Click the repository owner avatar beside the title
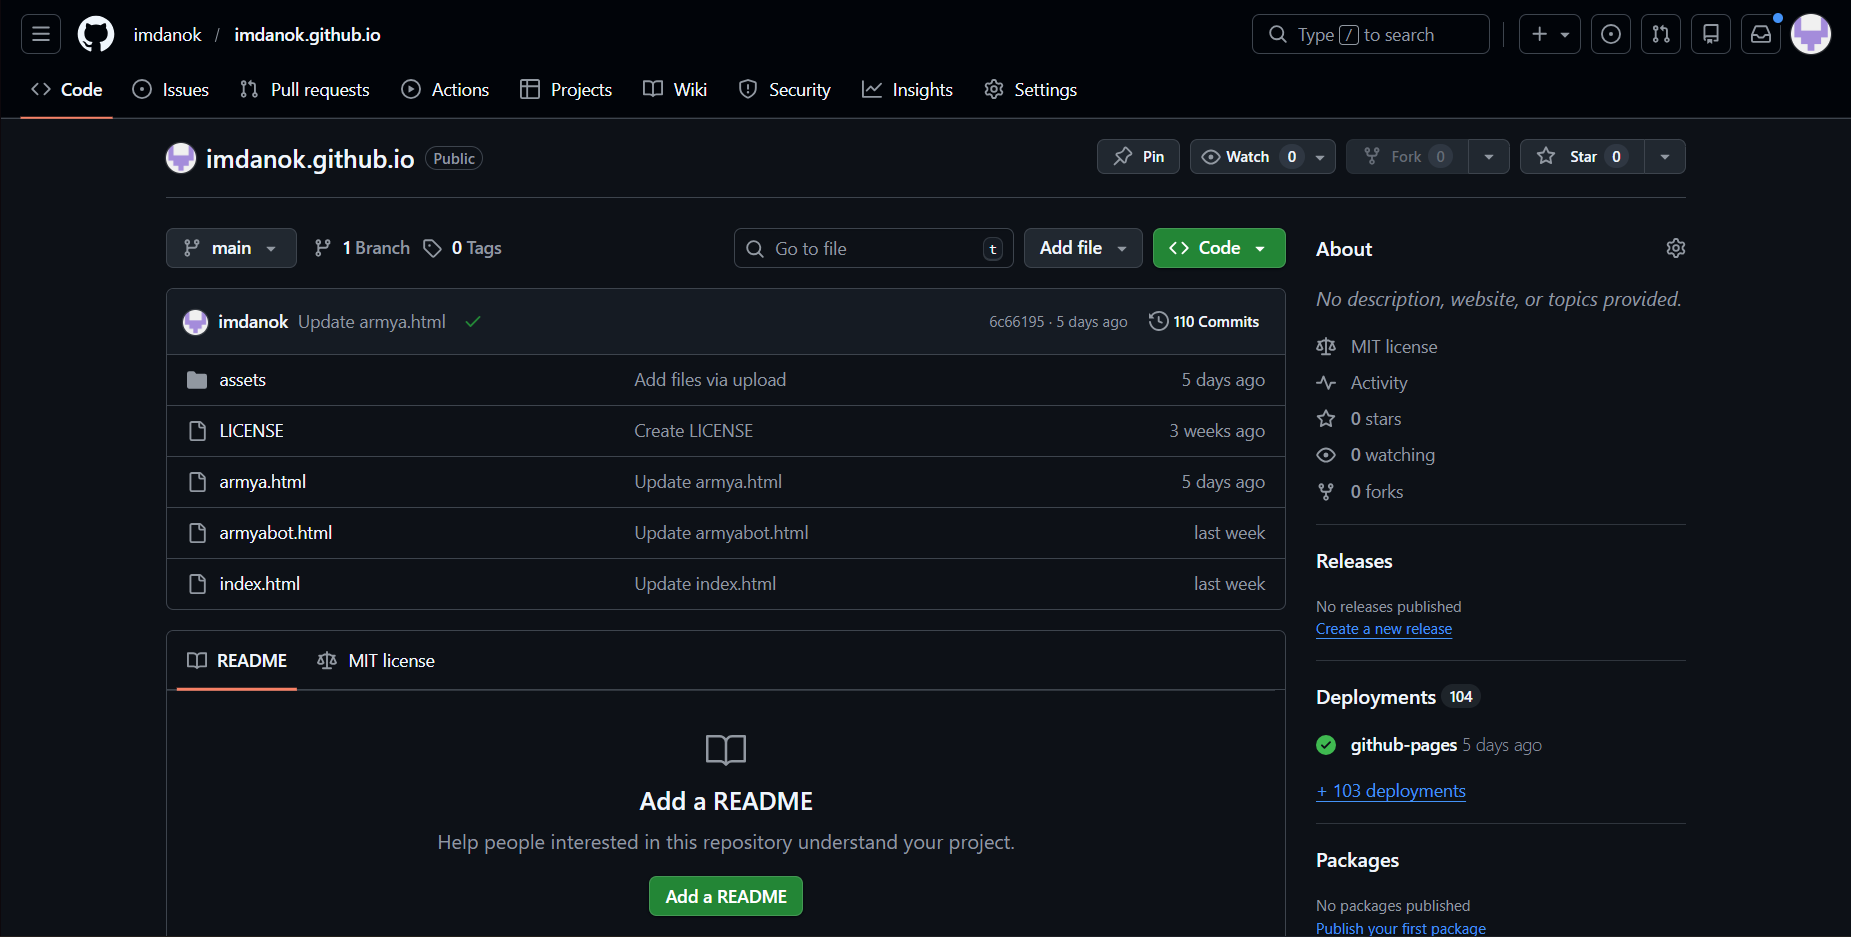 181,158
